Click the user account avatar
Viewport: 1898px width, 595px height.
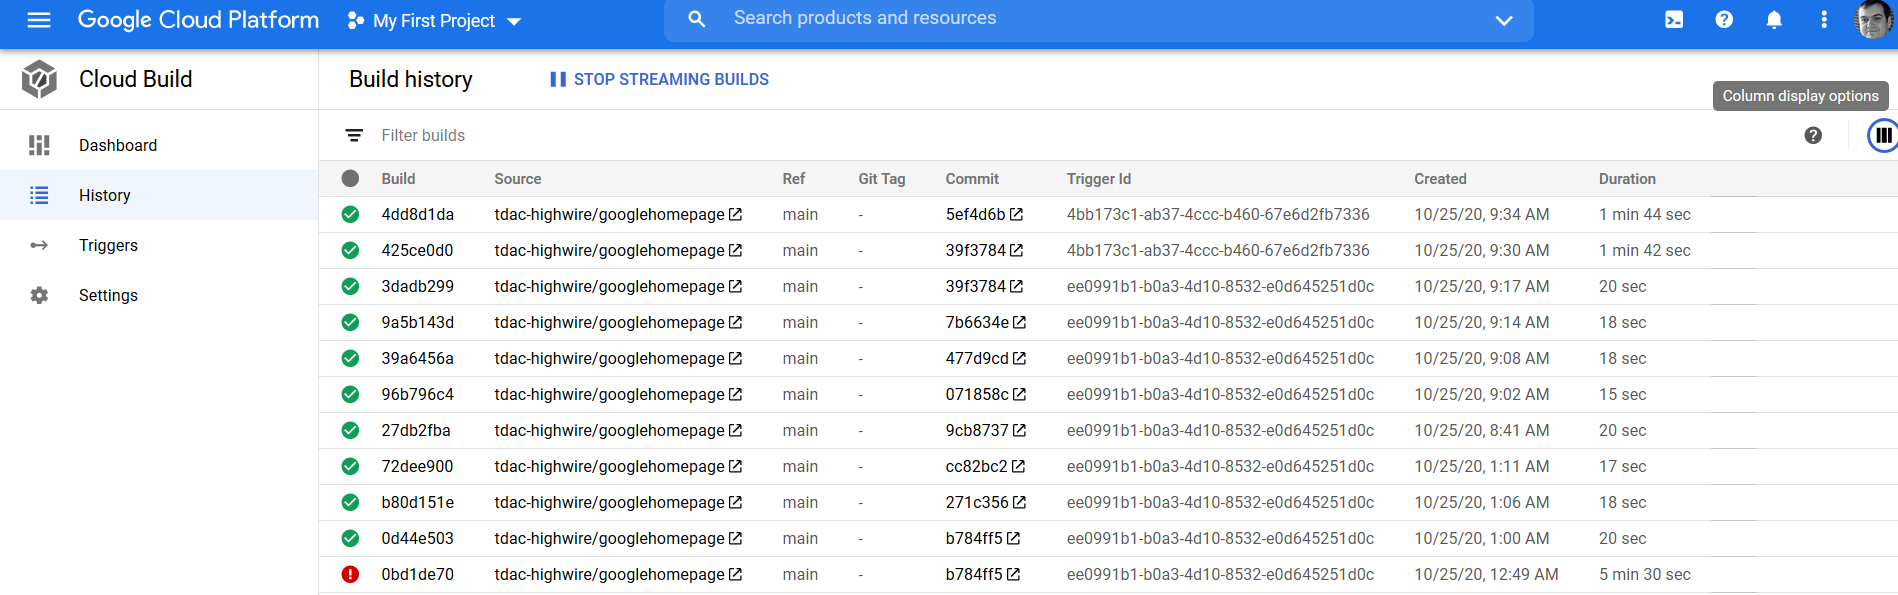[1873, 20]
